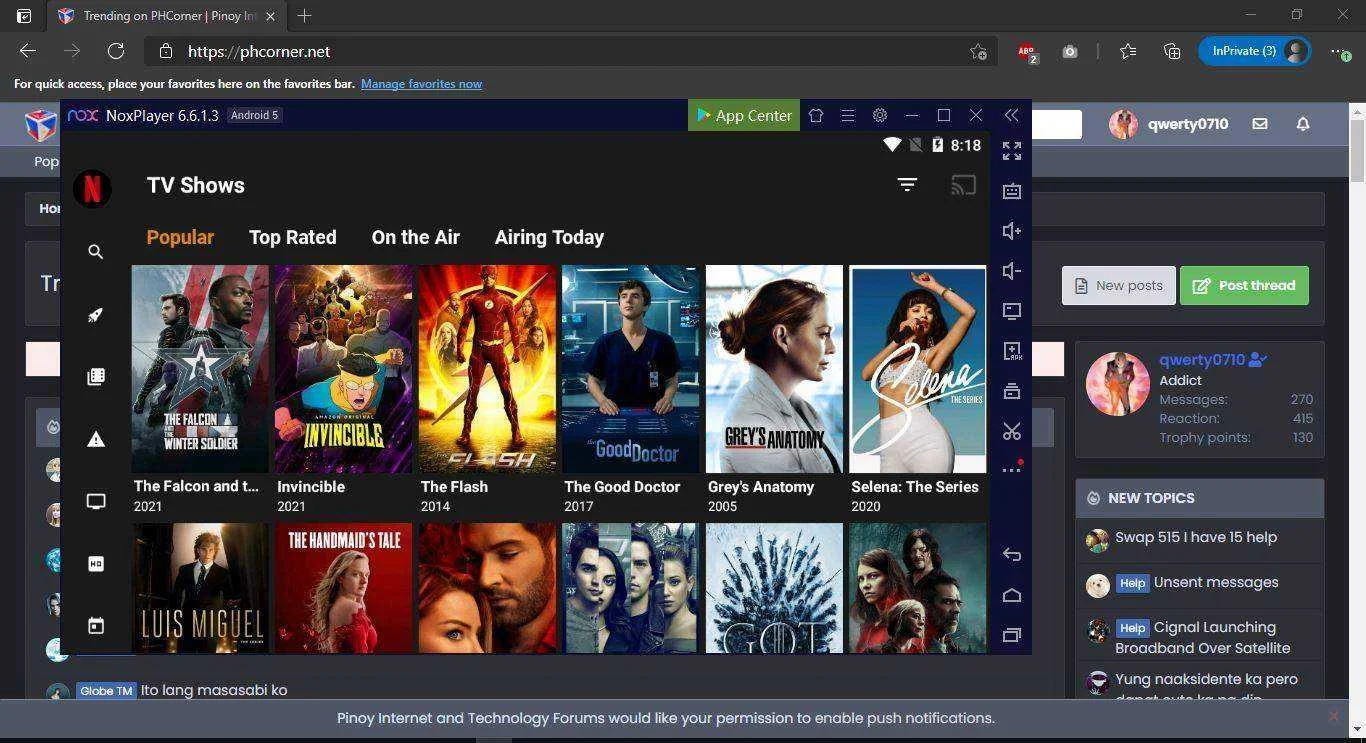Select the TV screen icon in the sidebar
The height and width of the screenshot is (743, 1366).
(96, 501)
